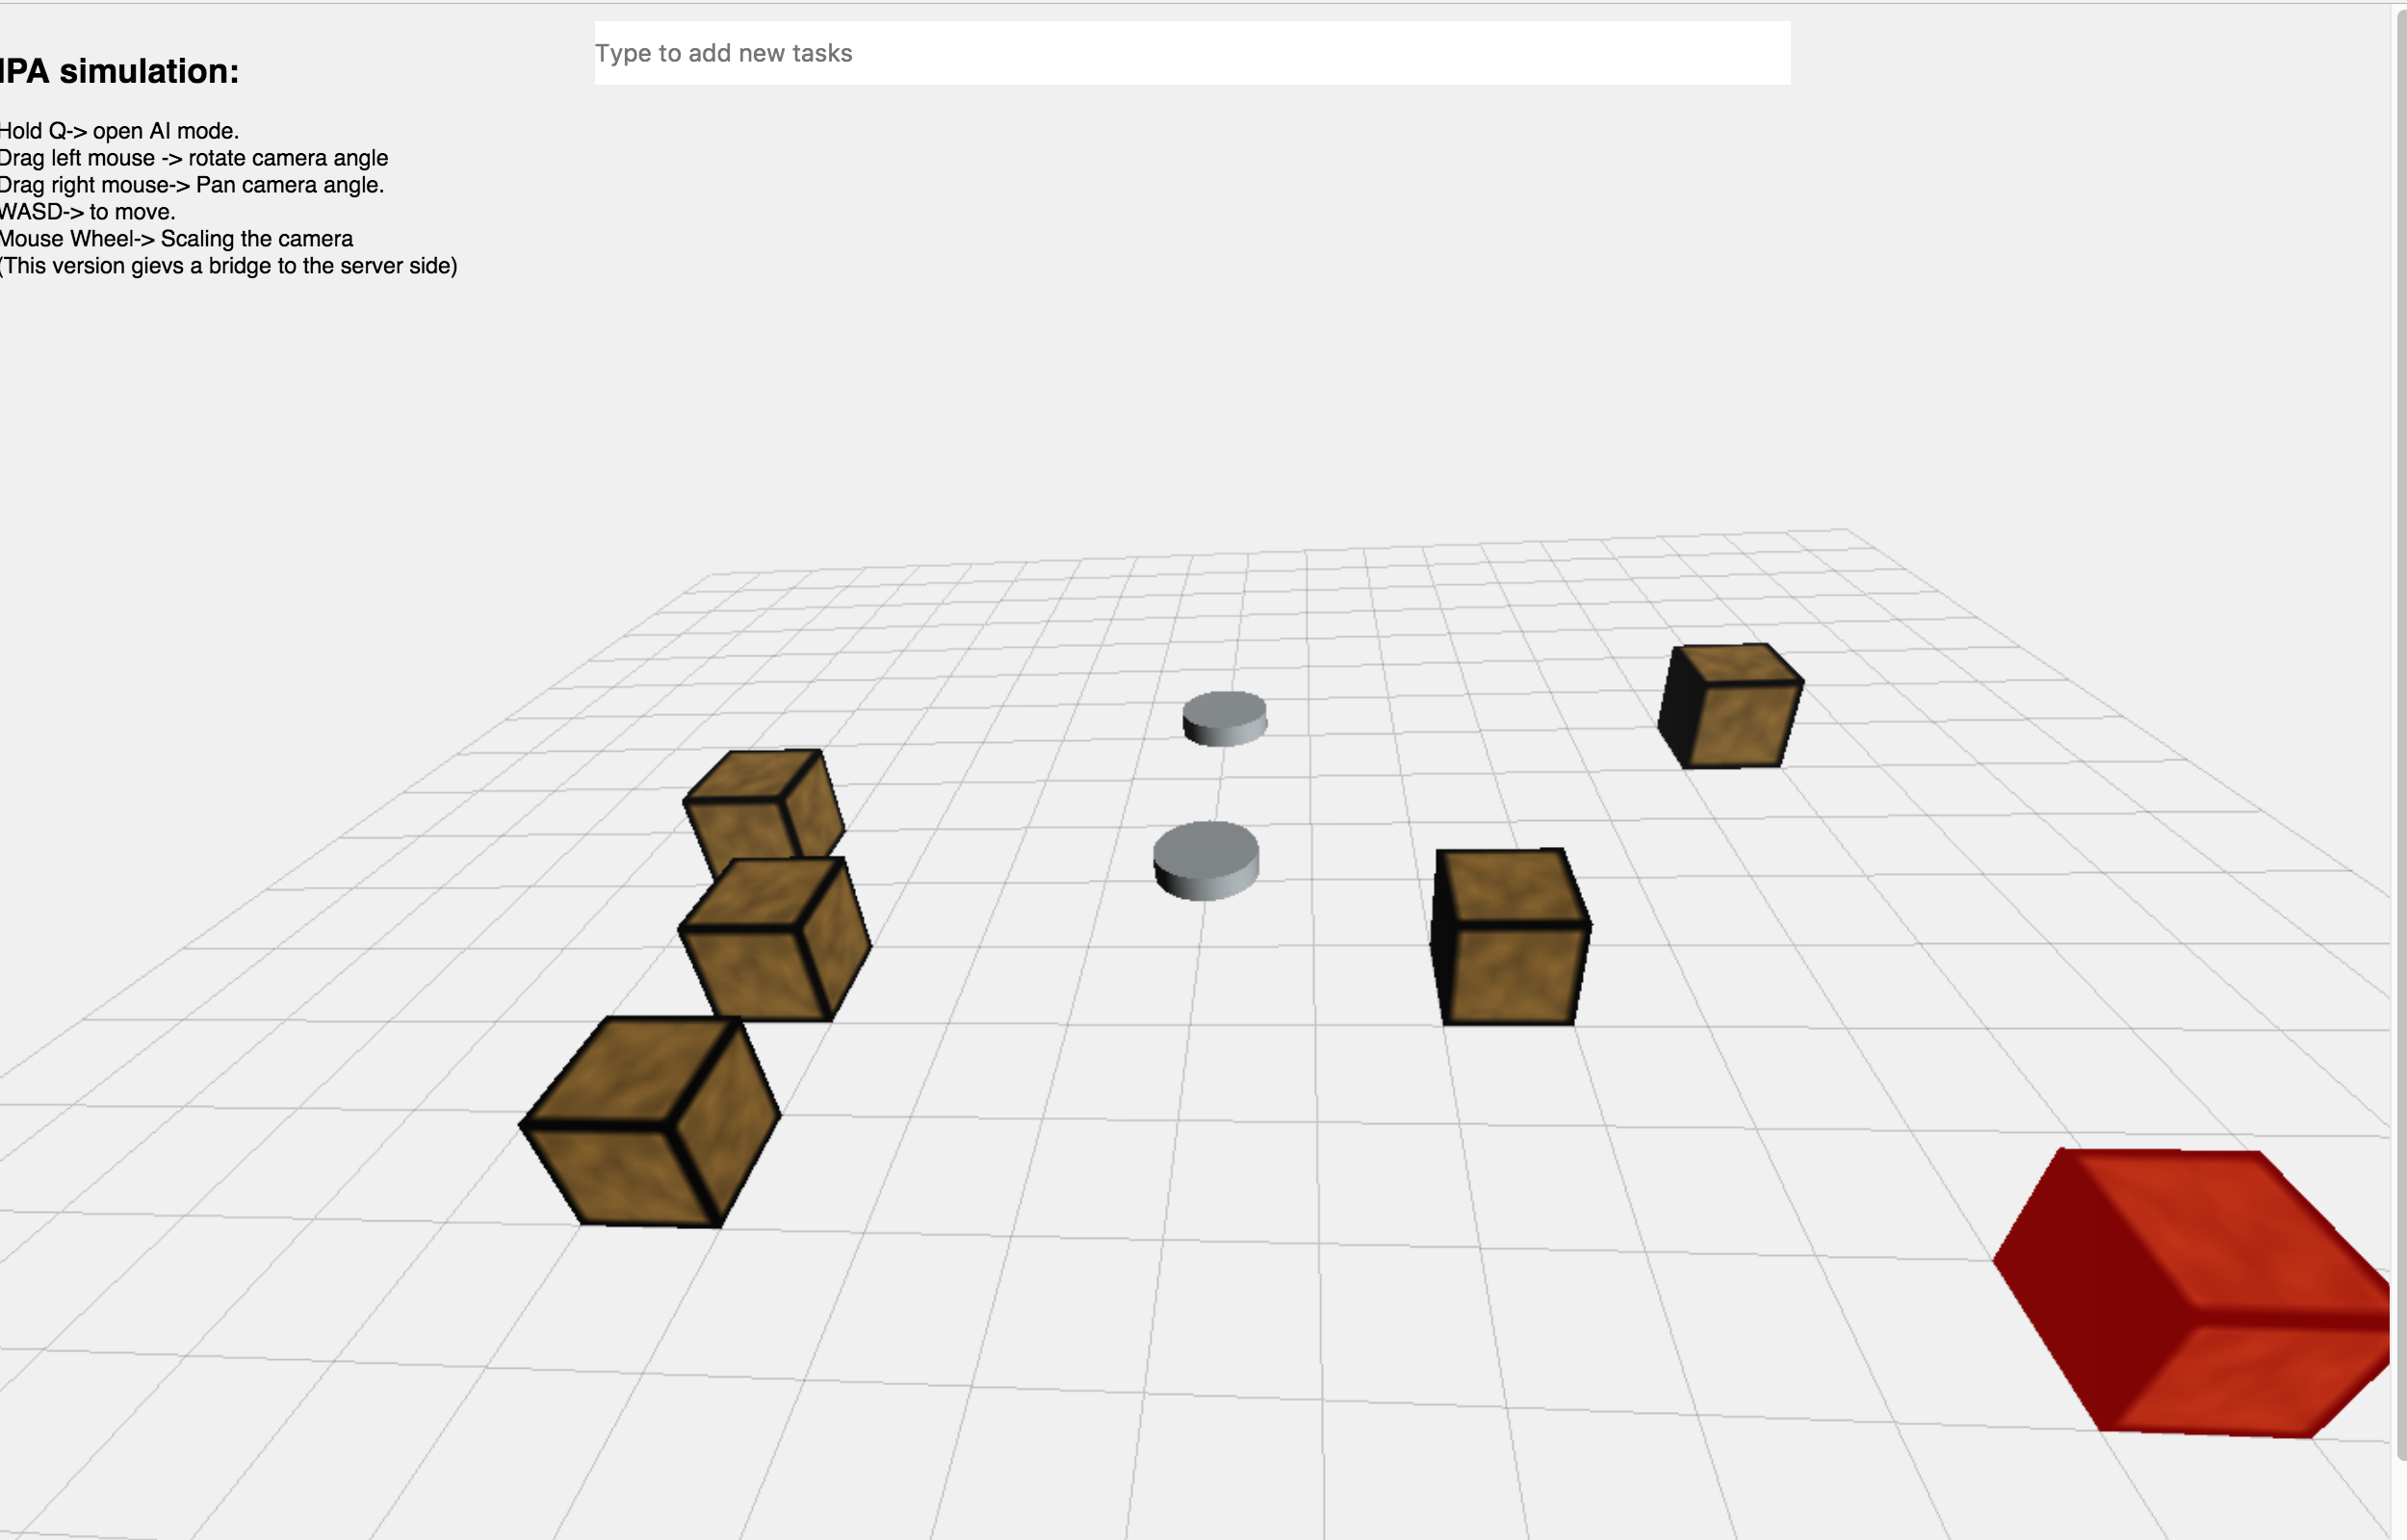The height and width of the screenshot is (1540, 2407).
Task: Click the wooden crate nearest the red cube
Action: pyautogui.click(x=1511, y=936)
